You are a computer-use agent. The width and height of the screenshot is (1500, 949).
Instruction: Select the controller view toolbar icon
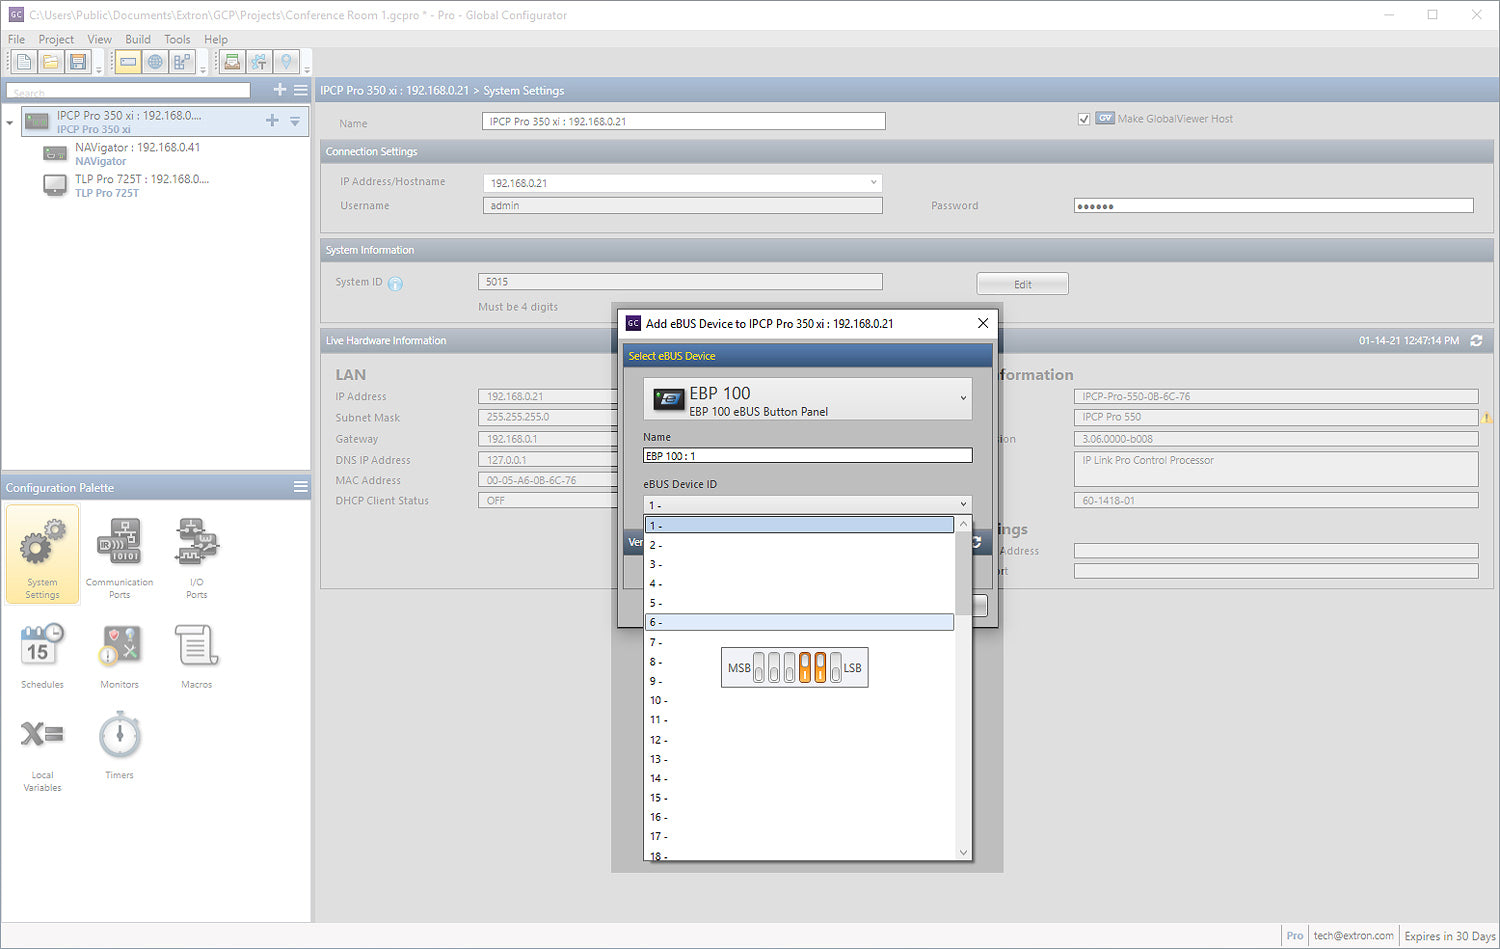click(x=128, y=62)
